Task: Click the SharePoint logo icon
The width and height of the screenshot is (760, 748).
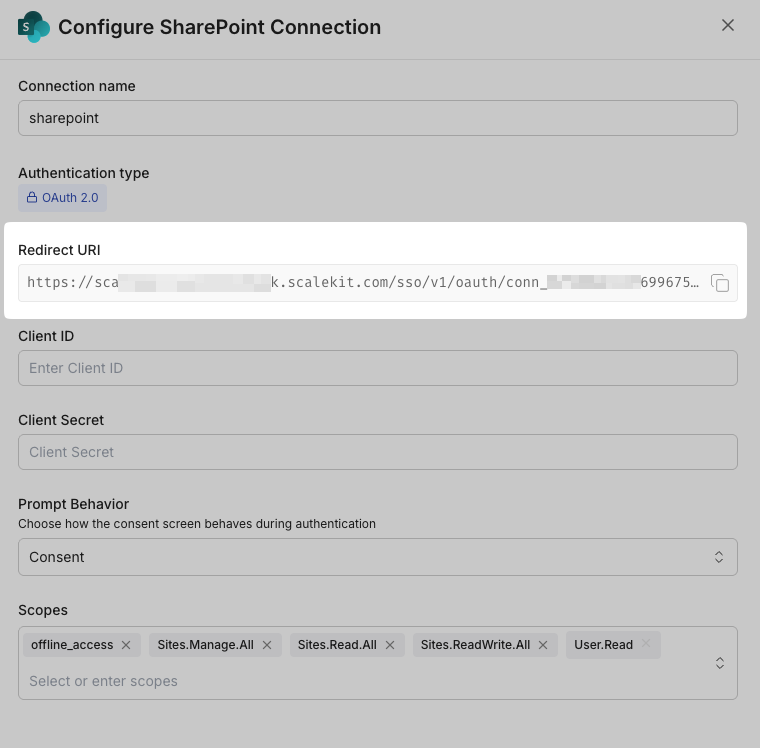Action: [x=33, y=26]
